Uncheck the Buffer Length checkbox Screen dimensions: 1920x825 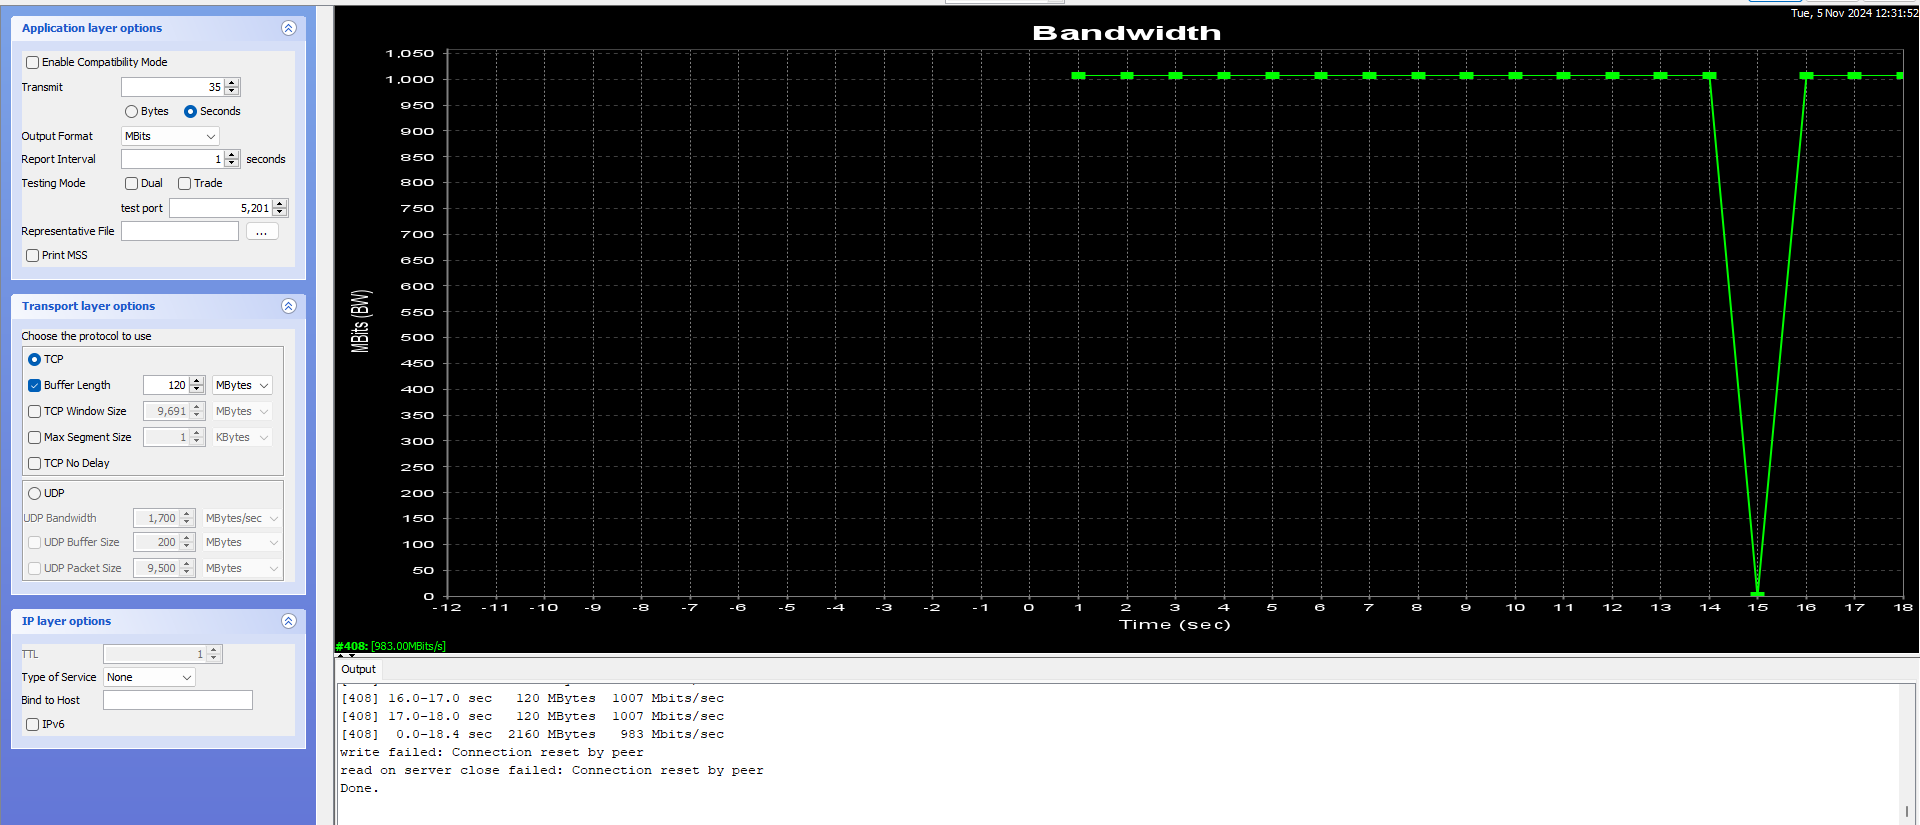[34, 385]
